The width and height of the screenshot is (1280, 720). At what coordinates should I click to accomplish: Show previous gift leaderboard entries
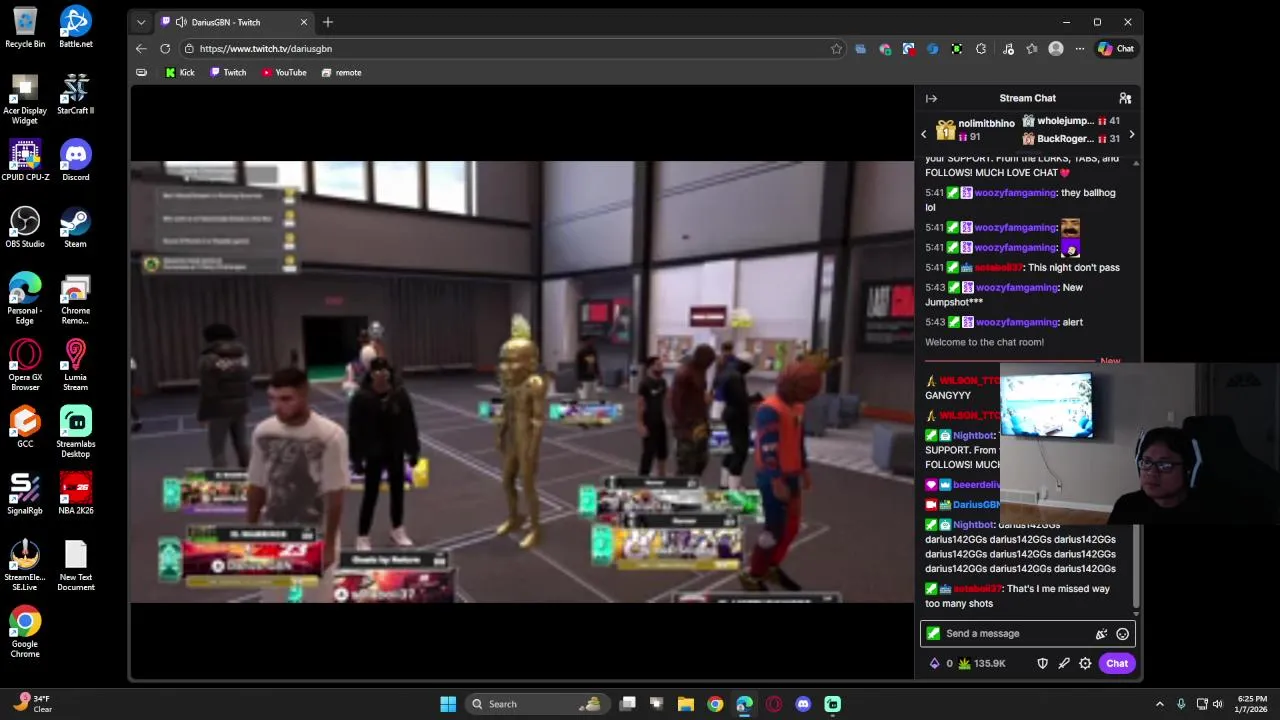point(924,134)
